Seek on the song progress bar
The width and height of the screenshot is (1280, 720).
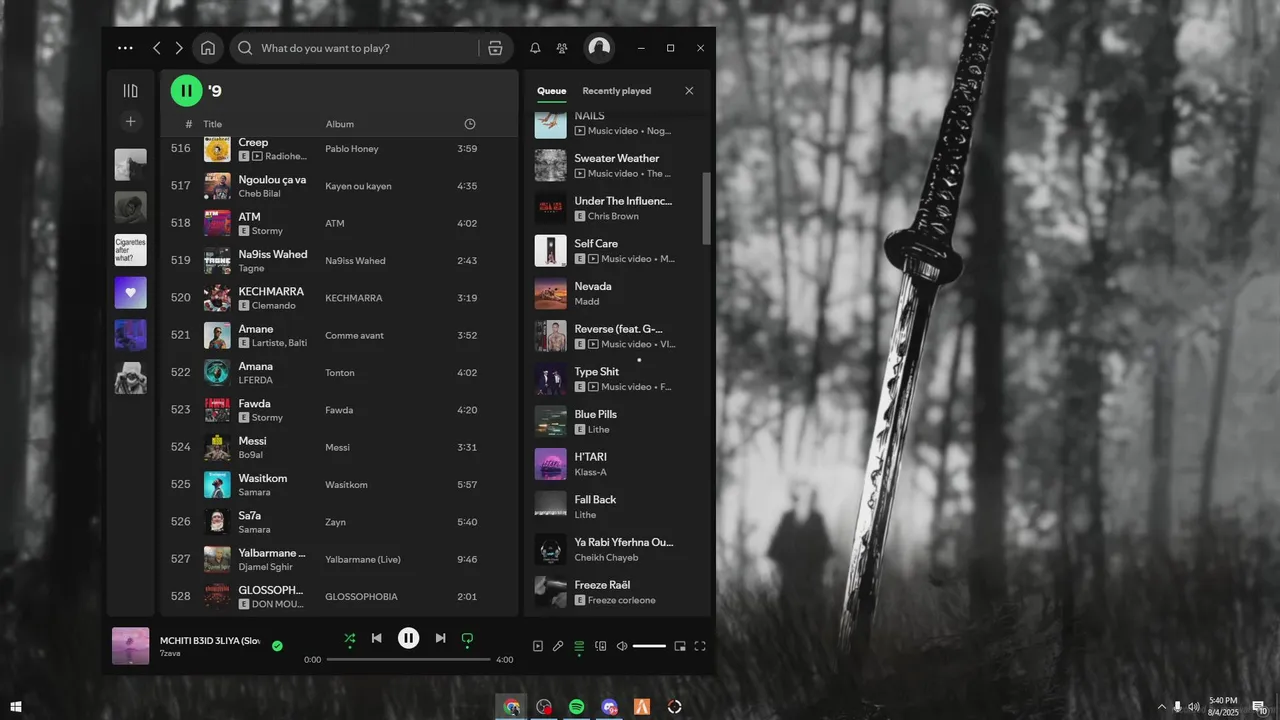point(408,660)
